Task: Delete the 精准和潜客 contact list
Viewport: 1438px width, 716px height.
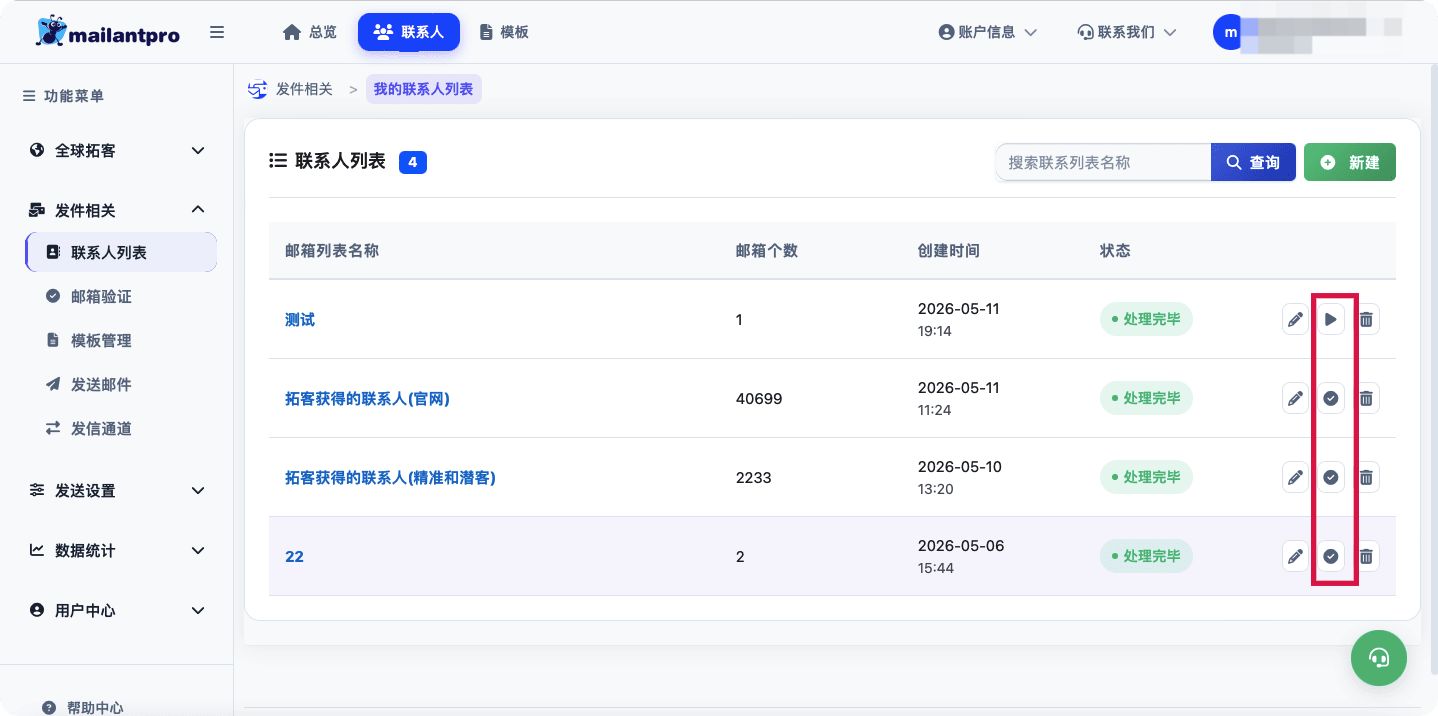Action: [x=1366, y=477]
